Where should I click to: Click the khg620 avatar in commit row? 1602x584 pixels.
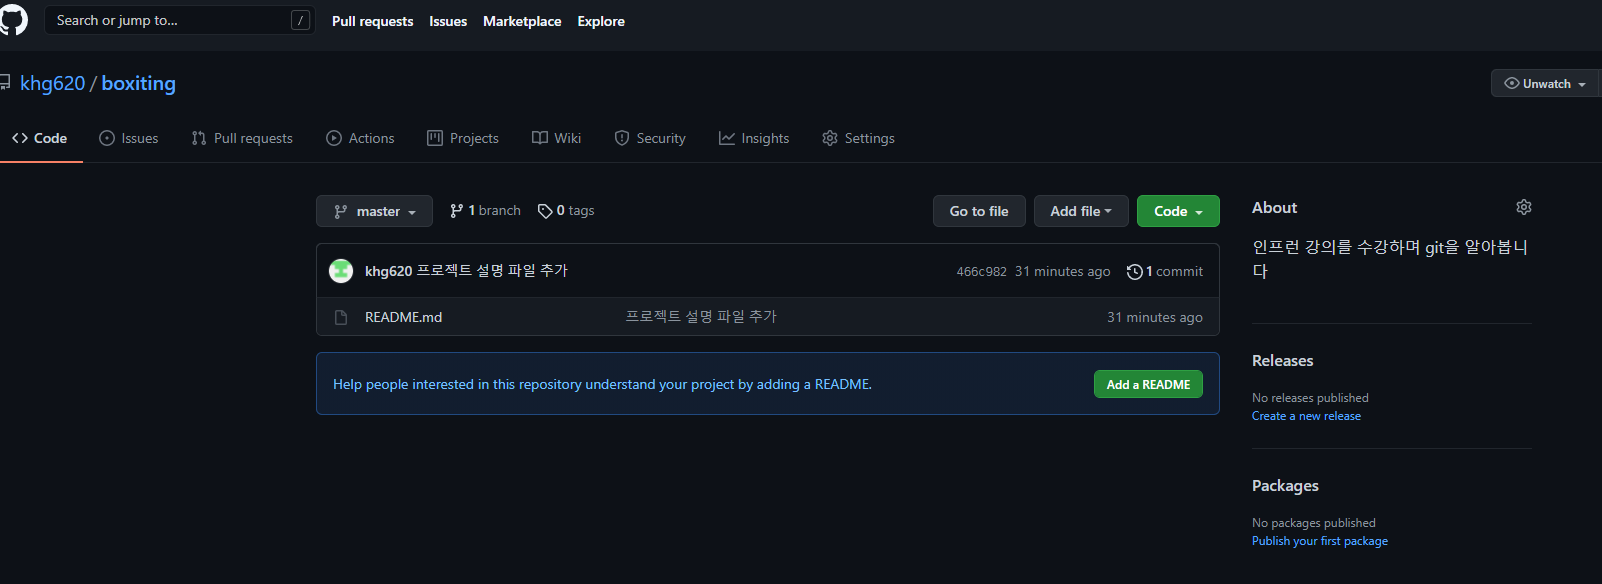coord(341,271)
